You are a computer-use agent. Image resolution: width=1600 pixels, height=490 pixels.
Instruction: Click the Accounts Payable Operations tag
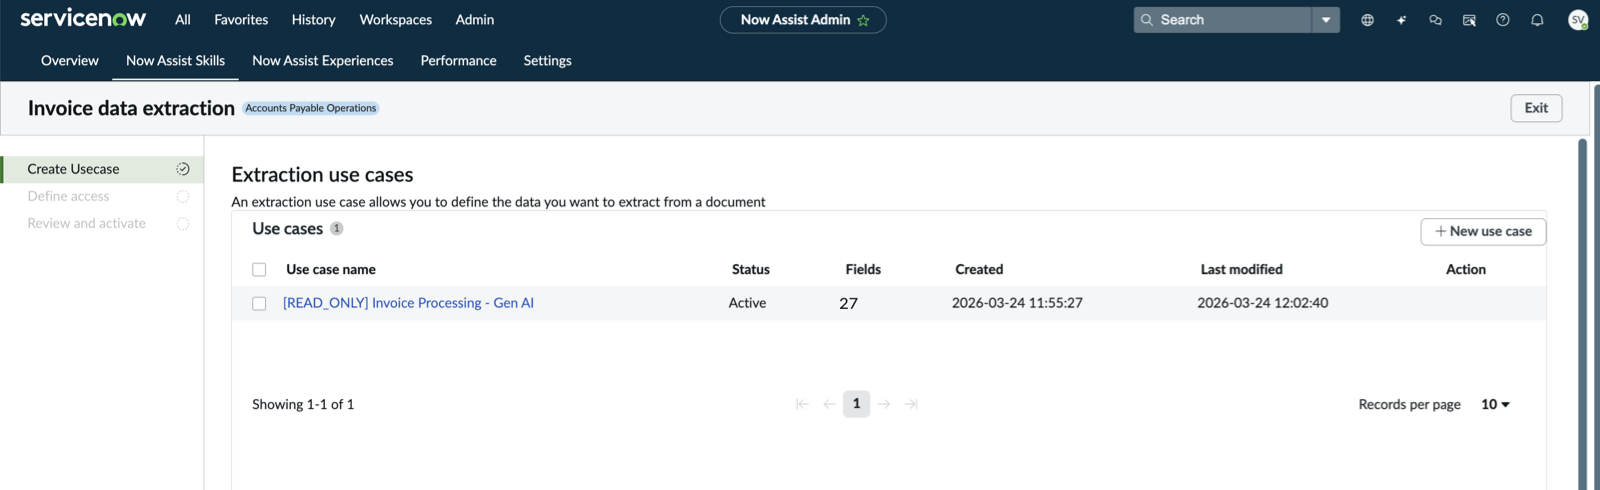[311, 108]
